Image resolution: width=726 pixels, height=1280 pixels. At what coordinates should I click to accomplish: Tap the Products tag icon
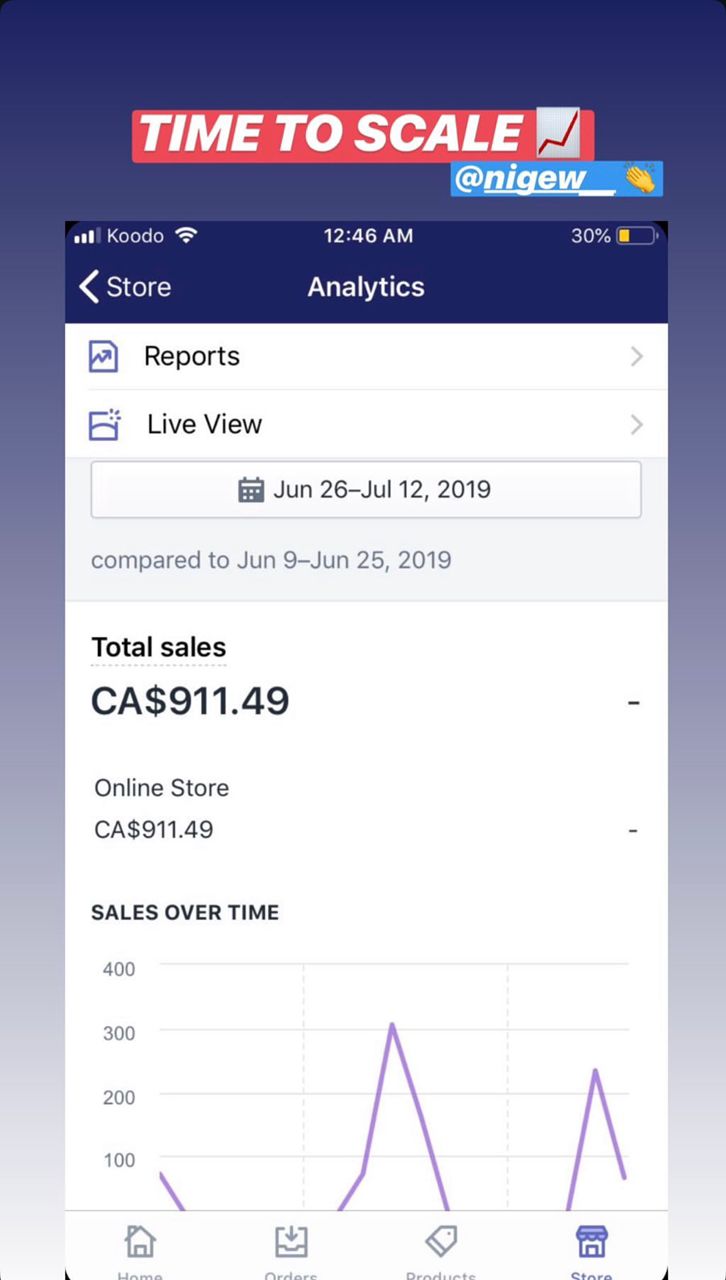pos(441,1242)
